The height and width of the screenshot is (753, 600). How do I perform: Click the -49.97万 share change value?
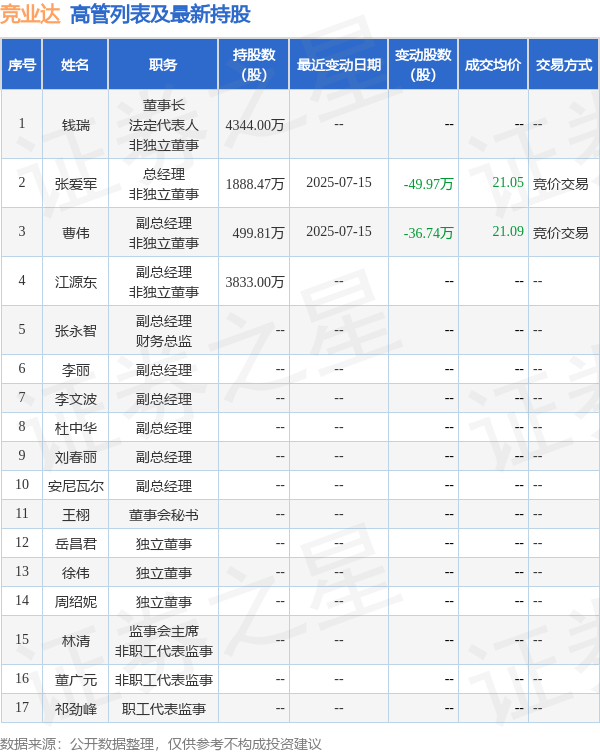pos(428,184)
